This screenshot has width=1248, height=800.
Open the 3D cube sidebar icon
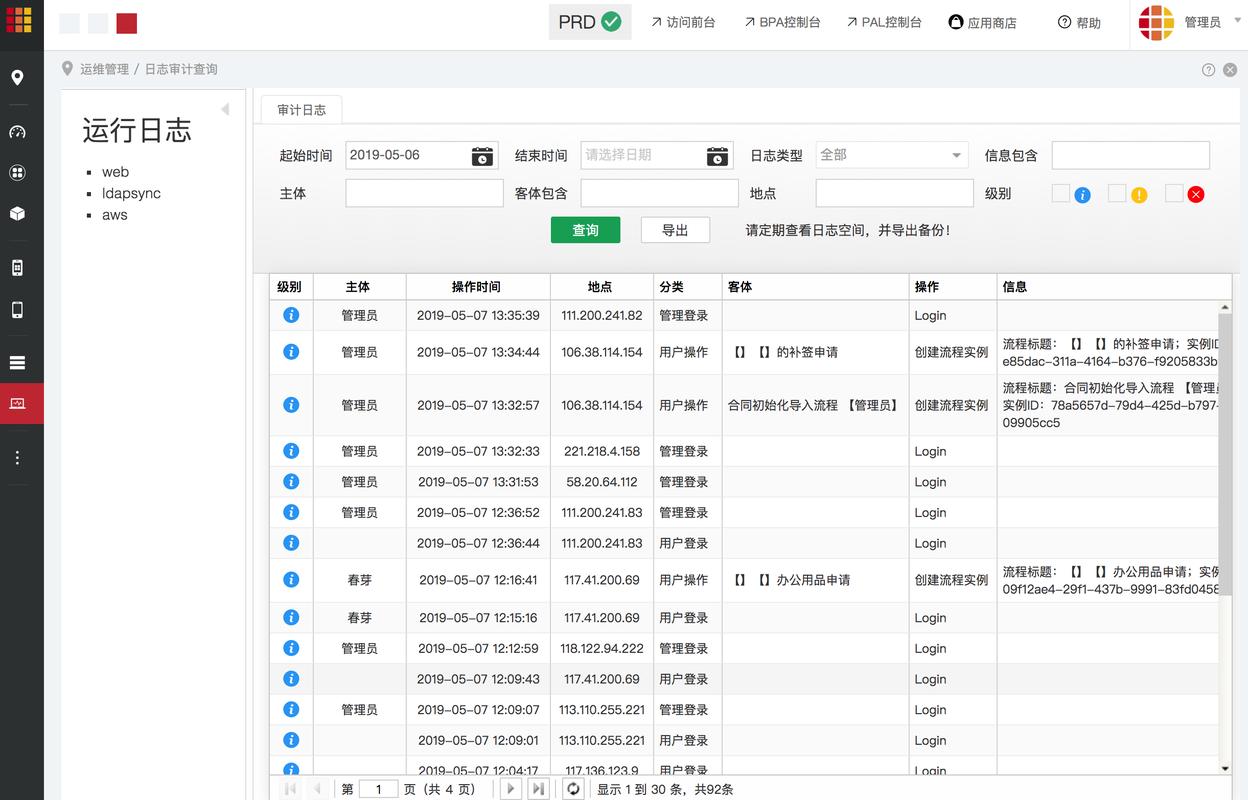(x=17, y=213)
